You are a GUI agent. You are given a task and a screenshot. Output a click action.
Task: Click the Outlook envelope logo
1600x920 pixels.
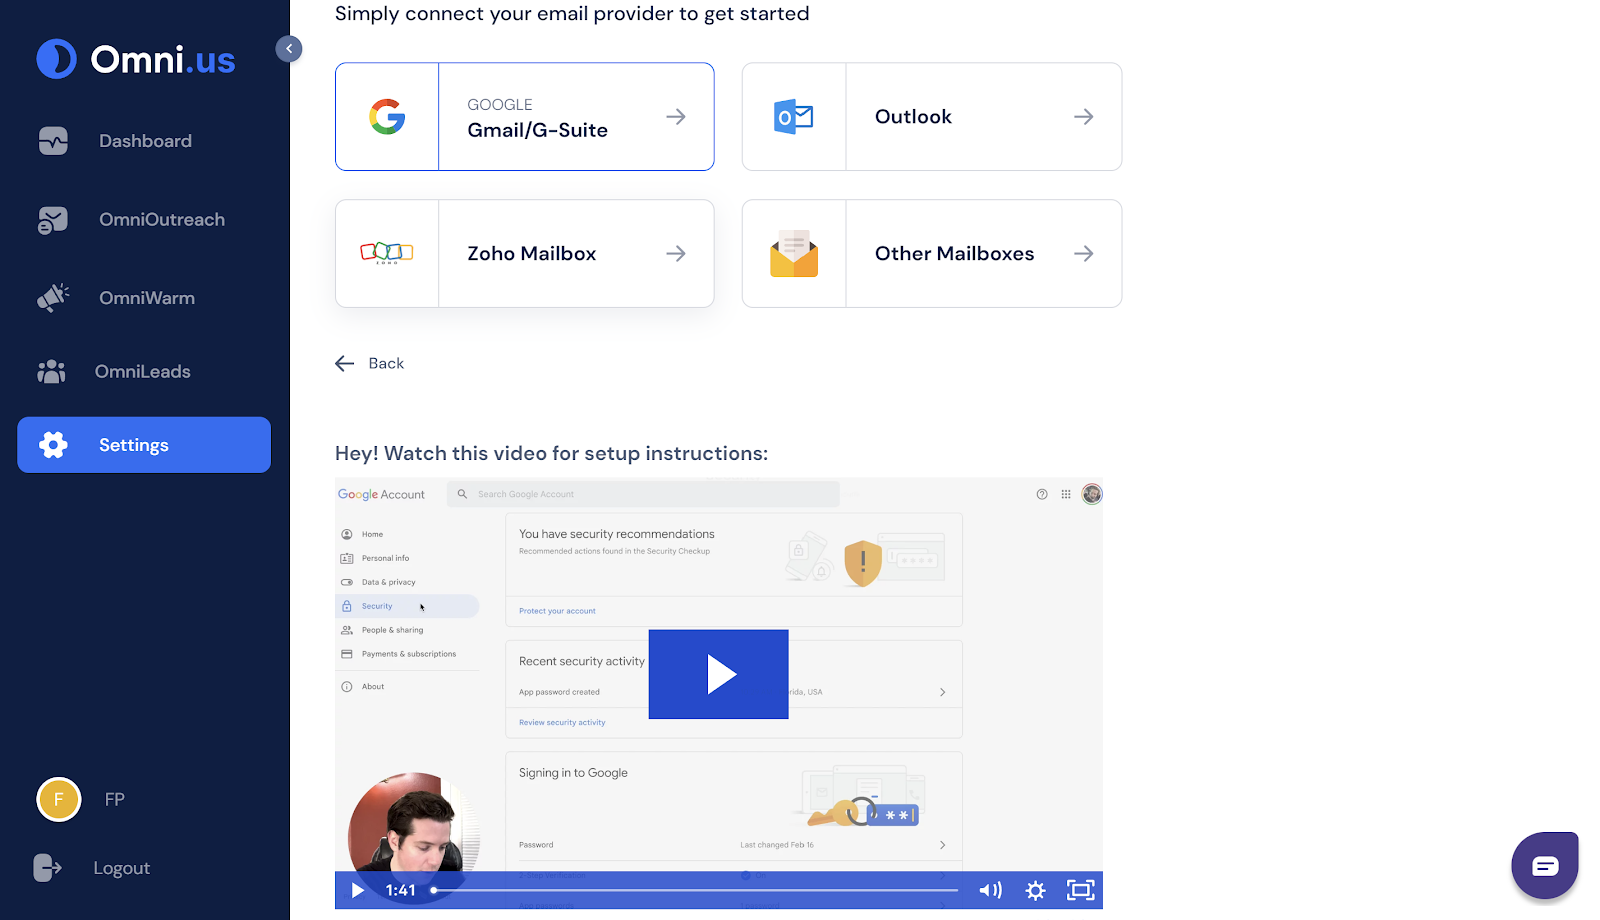tap(794, 117)
